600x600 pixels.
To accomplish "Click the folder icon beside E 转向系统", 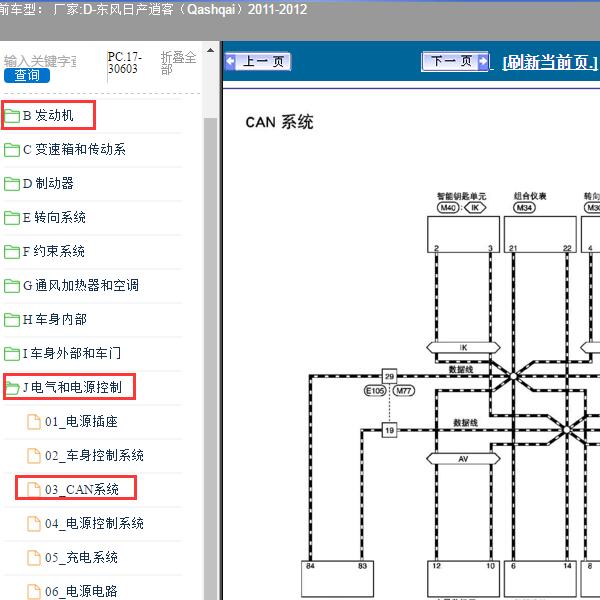I will click(x=12, y=218).
